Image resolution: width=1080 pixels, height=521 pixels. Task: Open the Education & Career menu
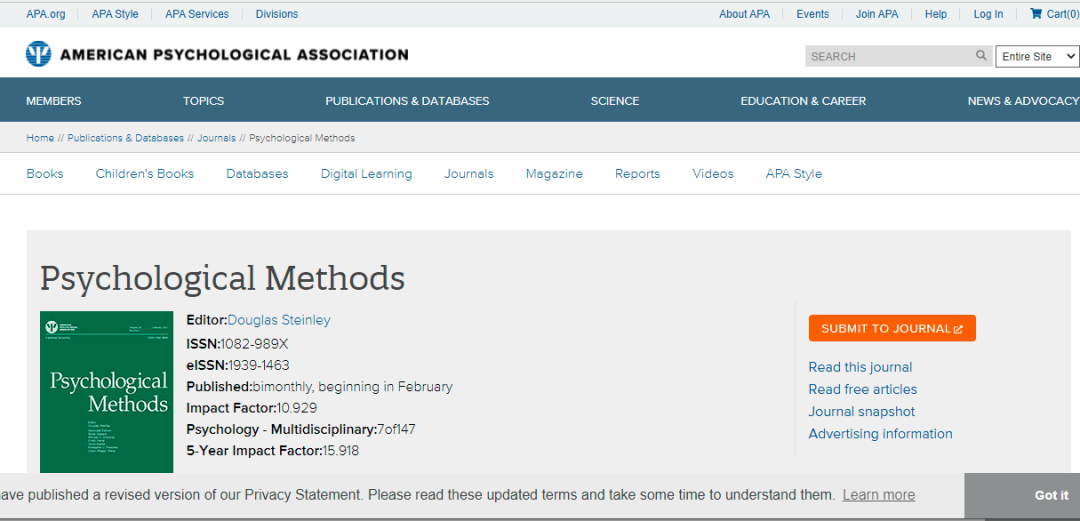(803, 101)
